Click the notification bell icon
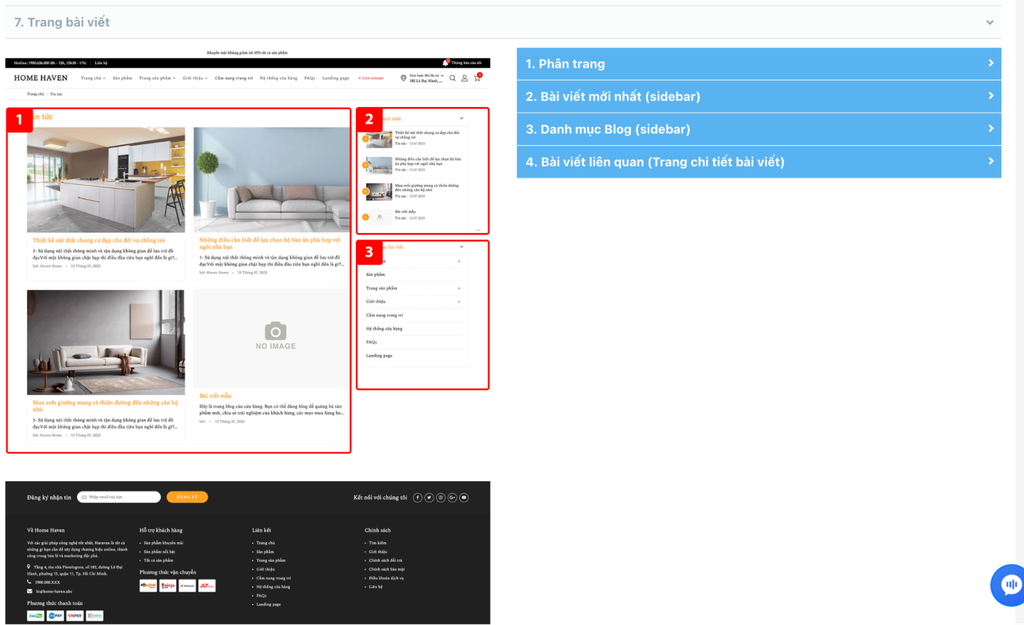 point(445,63)
